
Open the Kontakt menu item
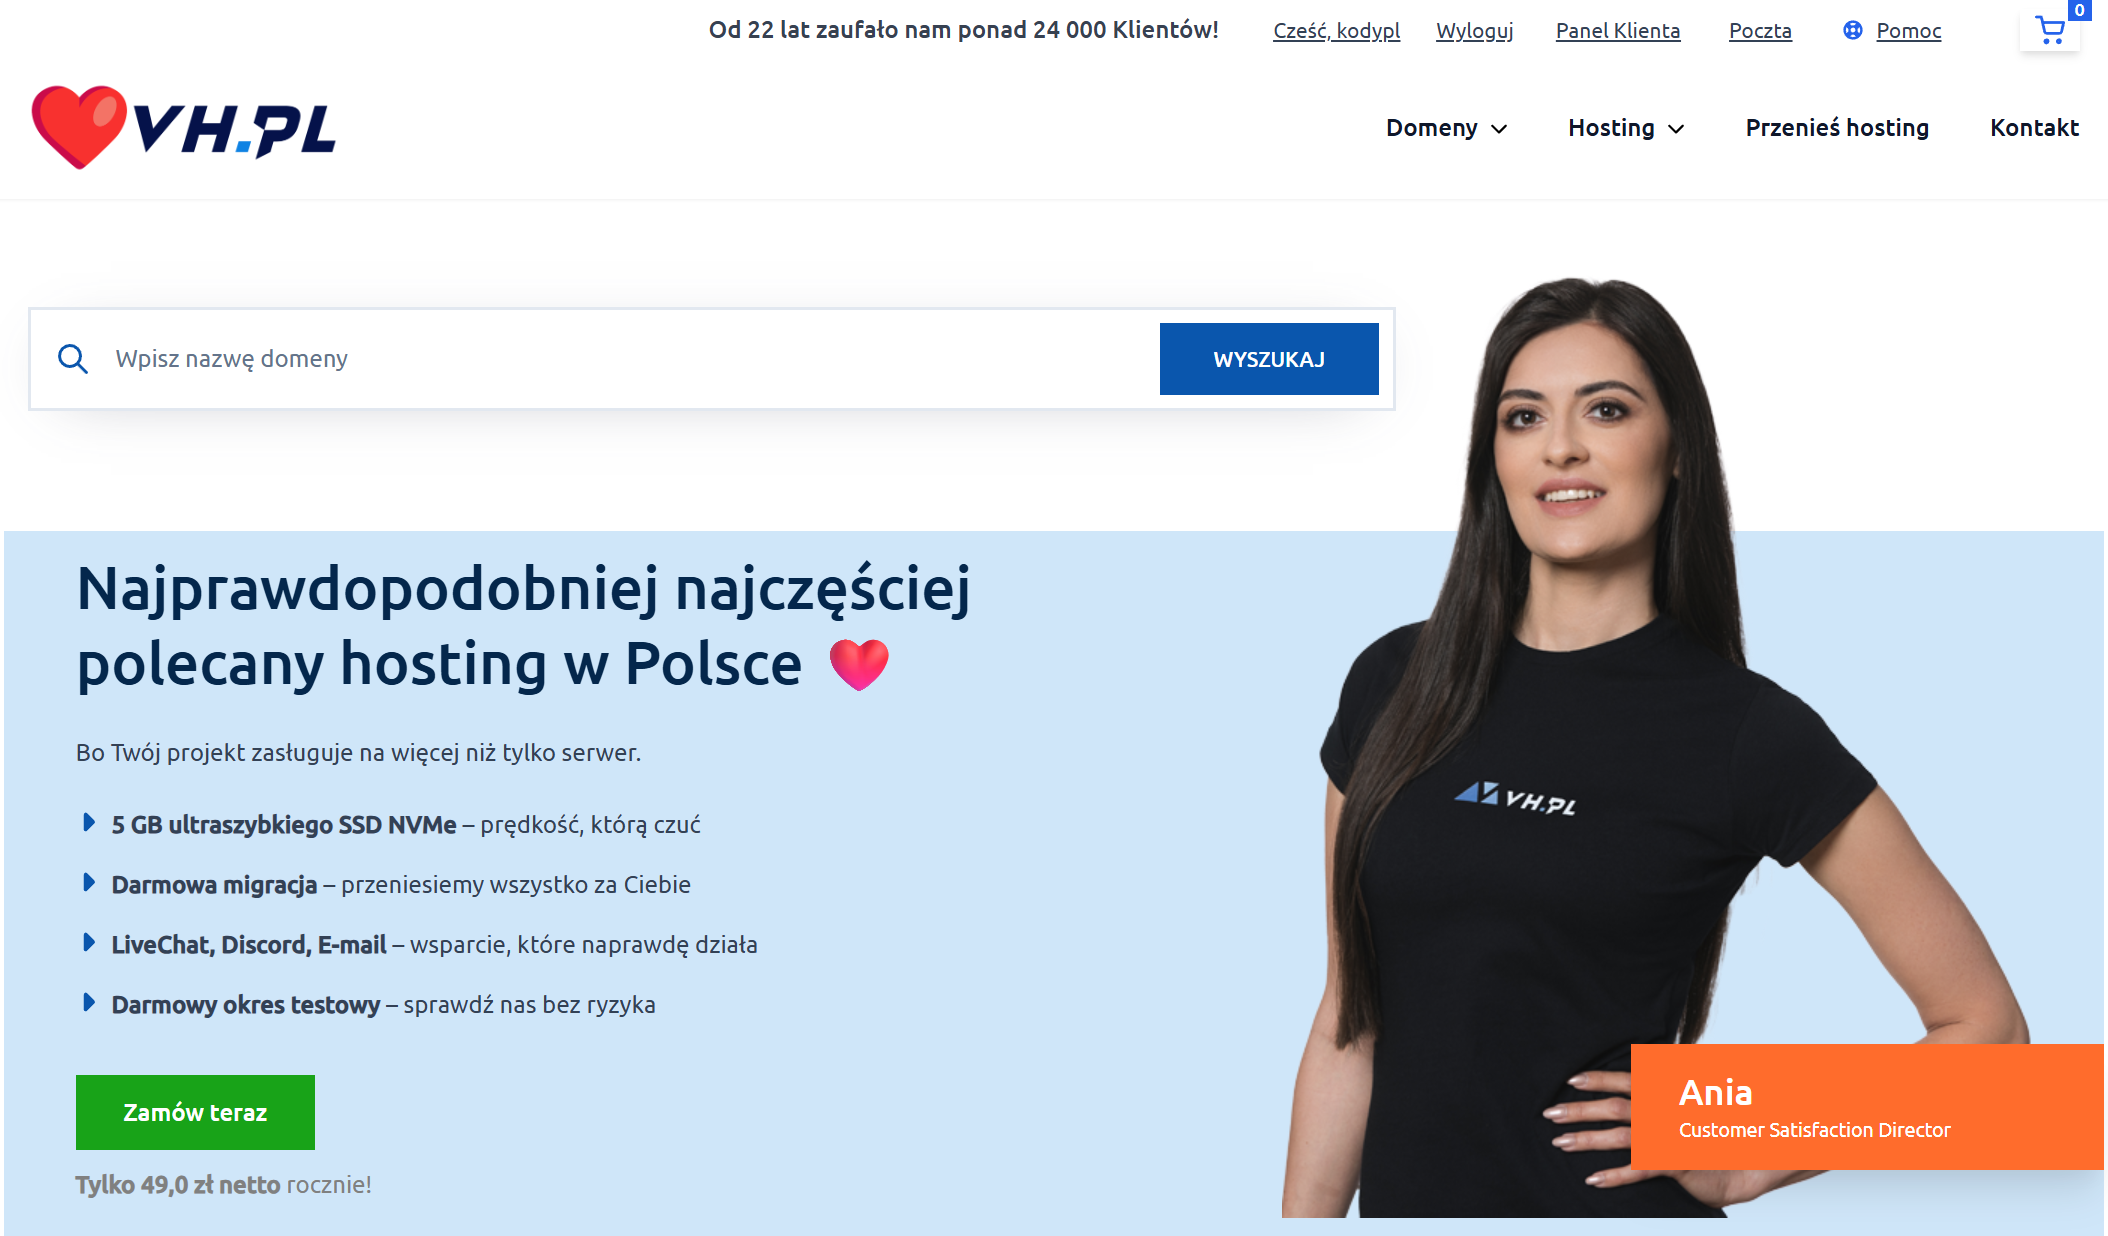2033,128
